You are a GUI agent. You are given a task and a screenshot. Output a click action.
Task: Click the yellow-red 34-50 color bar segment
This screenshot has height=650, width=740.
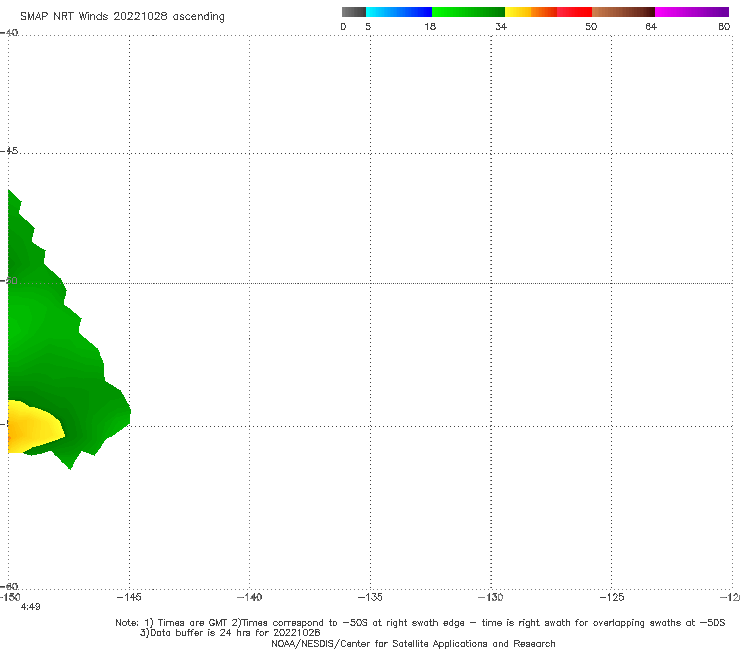point(548,12)
